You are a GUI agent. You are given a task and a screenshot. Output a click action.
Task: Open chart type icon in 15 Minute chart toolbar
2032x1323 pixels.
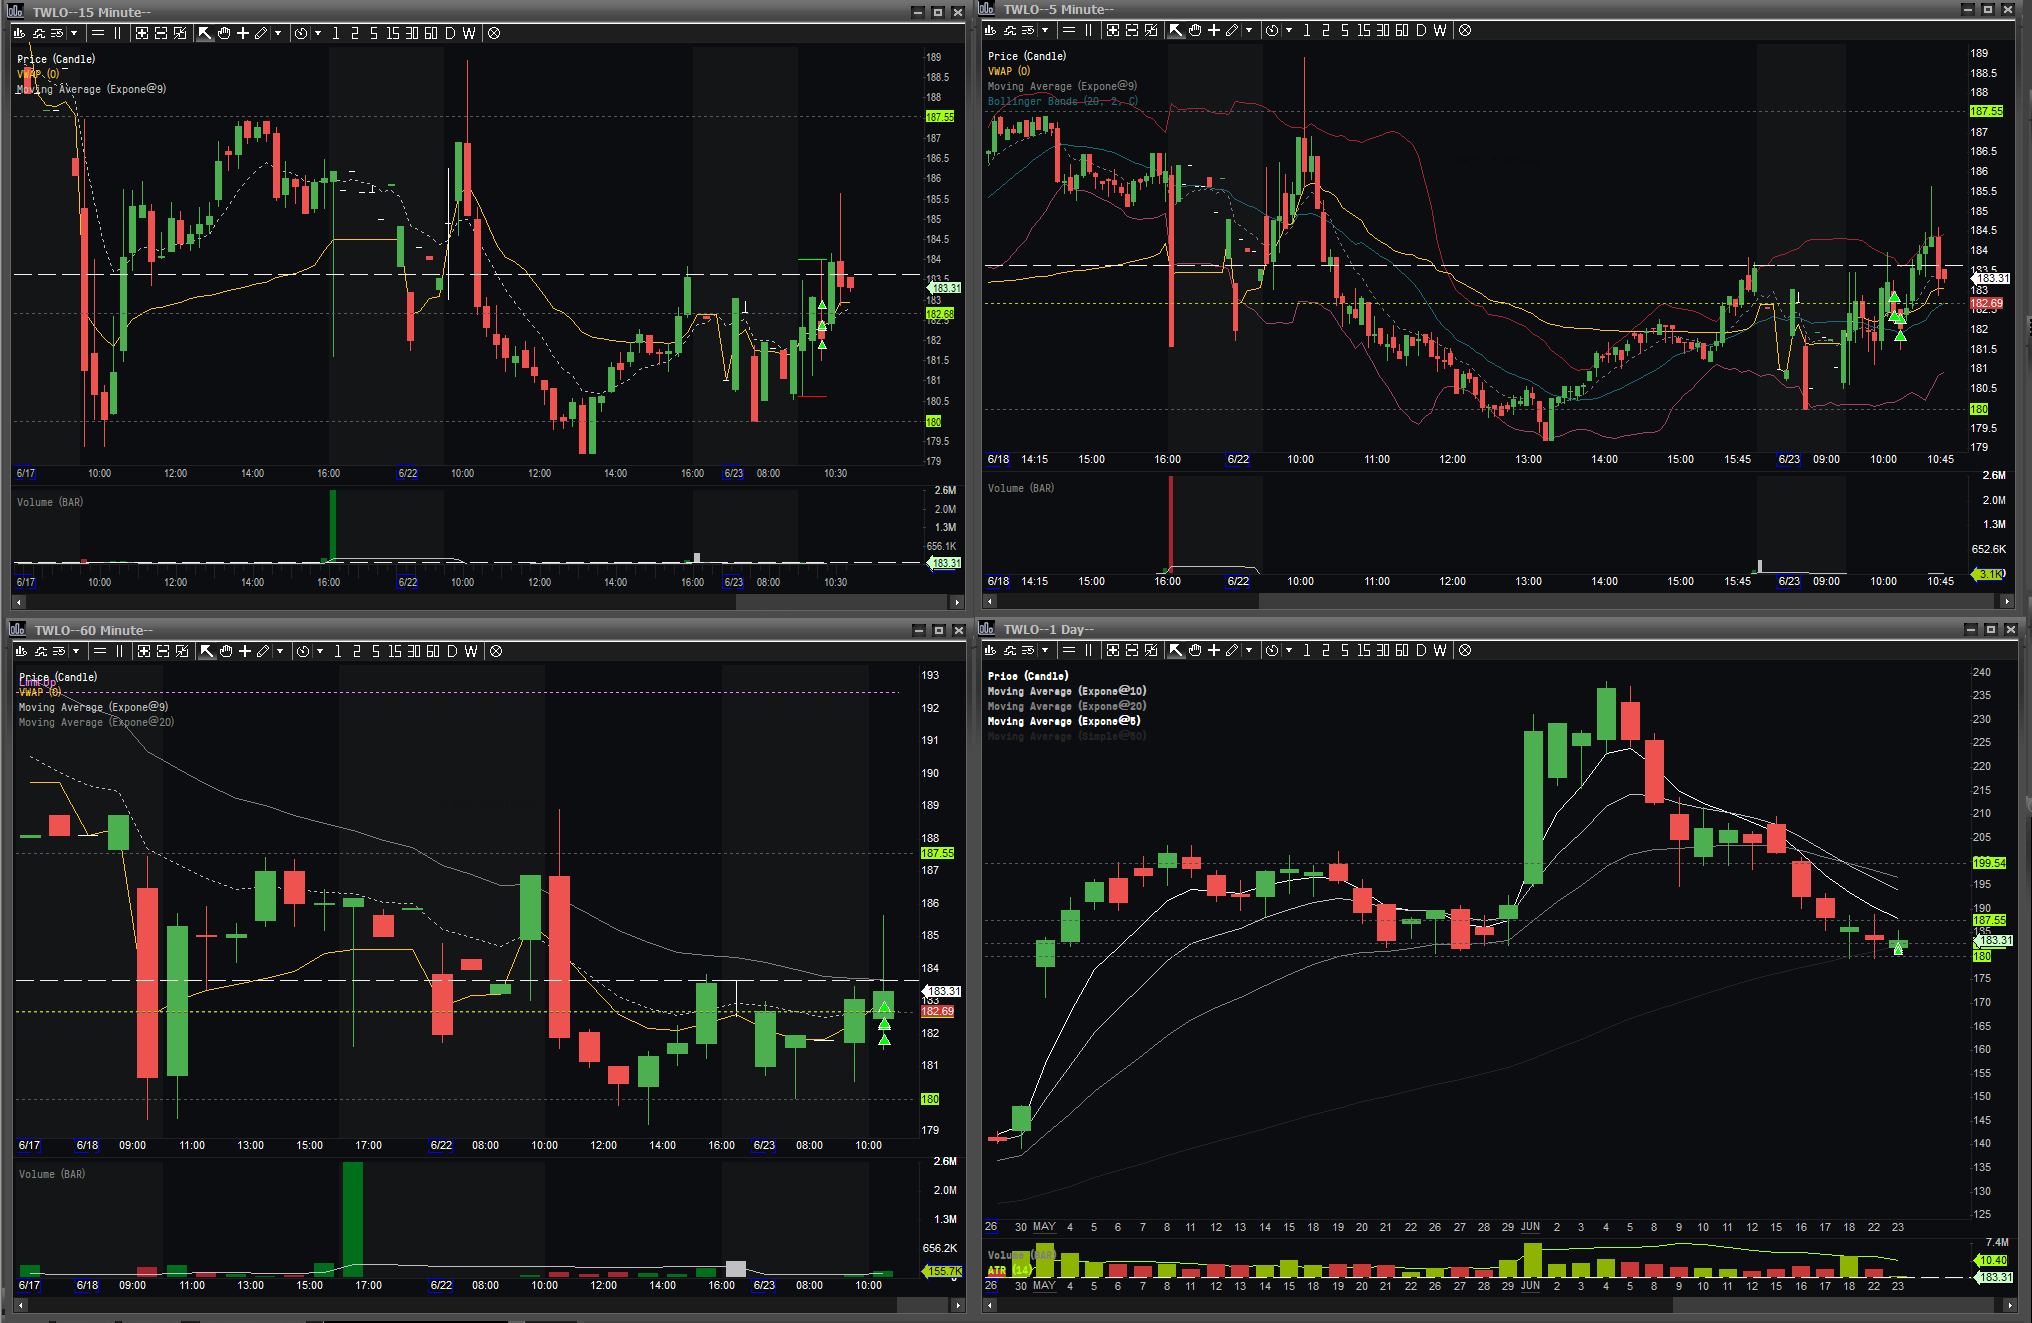[20, 33]
